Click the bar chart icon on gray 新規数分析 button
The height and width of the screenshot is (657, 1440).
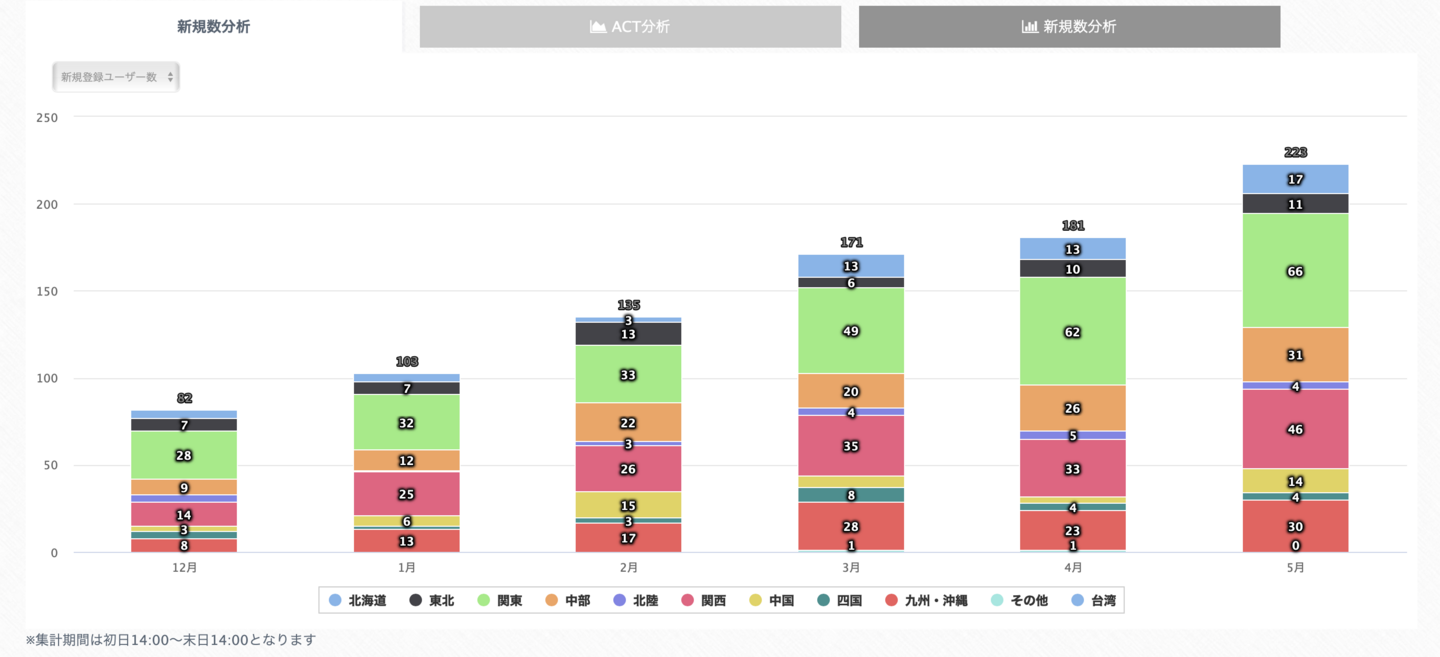tap(1029, 27)
